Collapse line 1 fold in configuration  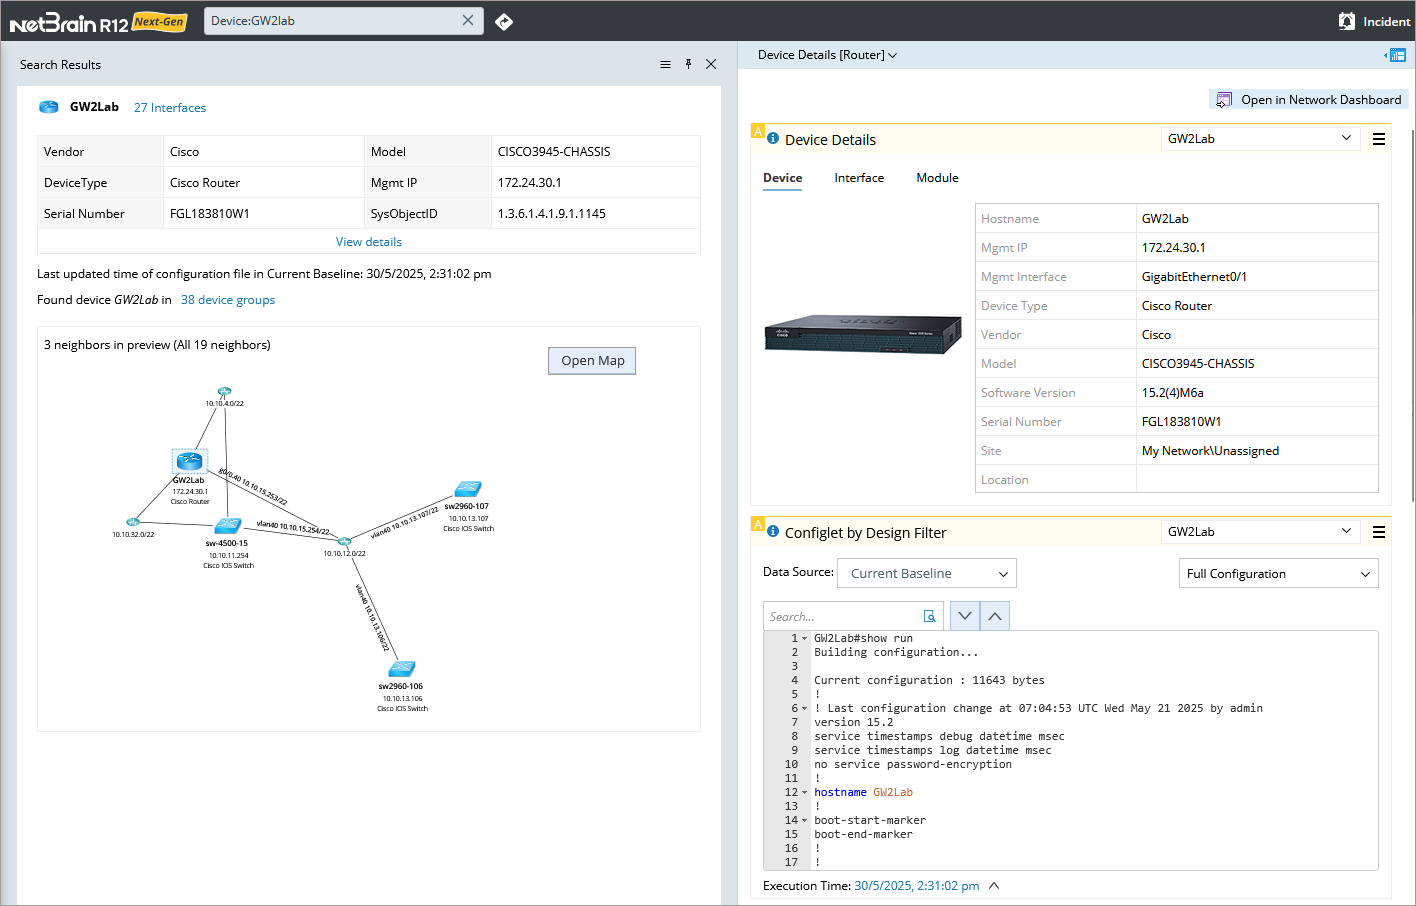(804, 638)
